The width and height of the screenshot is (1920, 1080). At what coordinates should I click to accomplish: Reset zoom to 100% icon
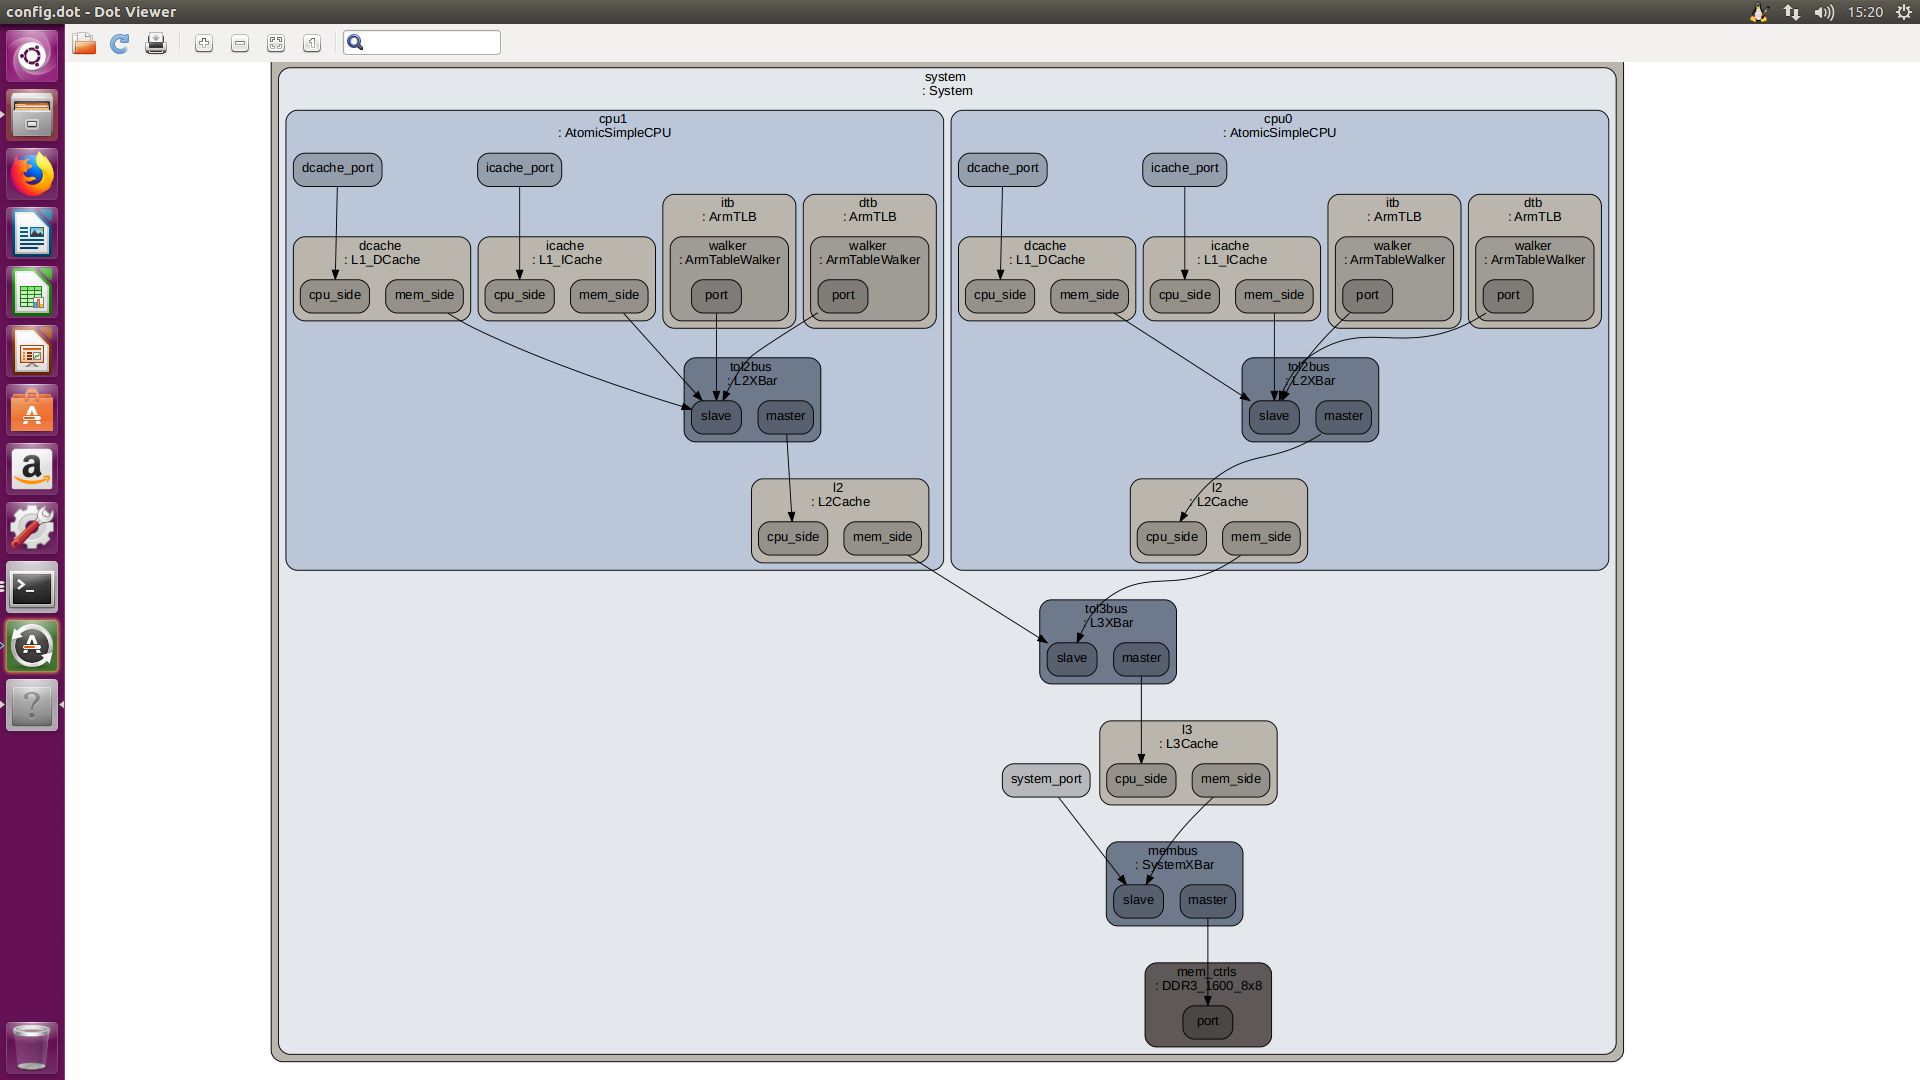tap(312, 43)
